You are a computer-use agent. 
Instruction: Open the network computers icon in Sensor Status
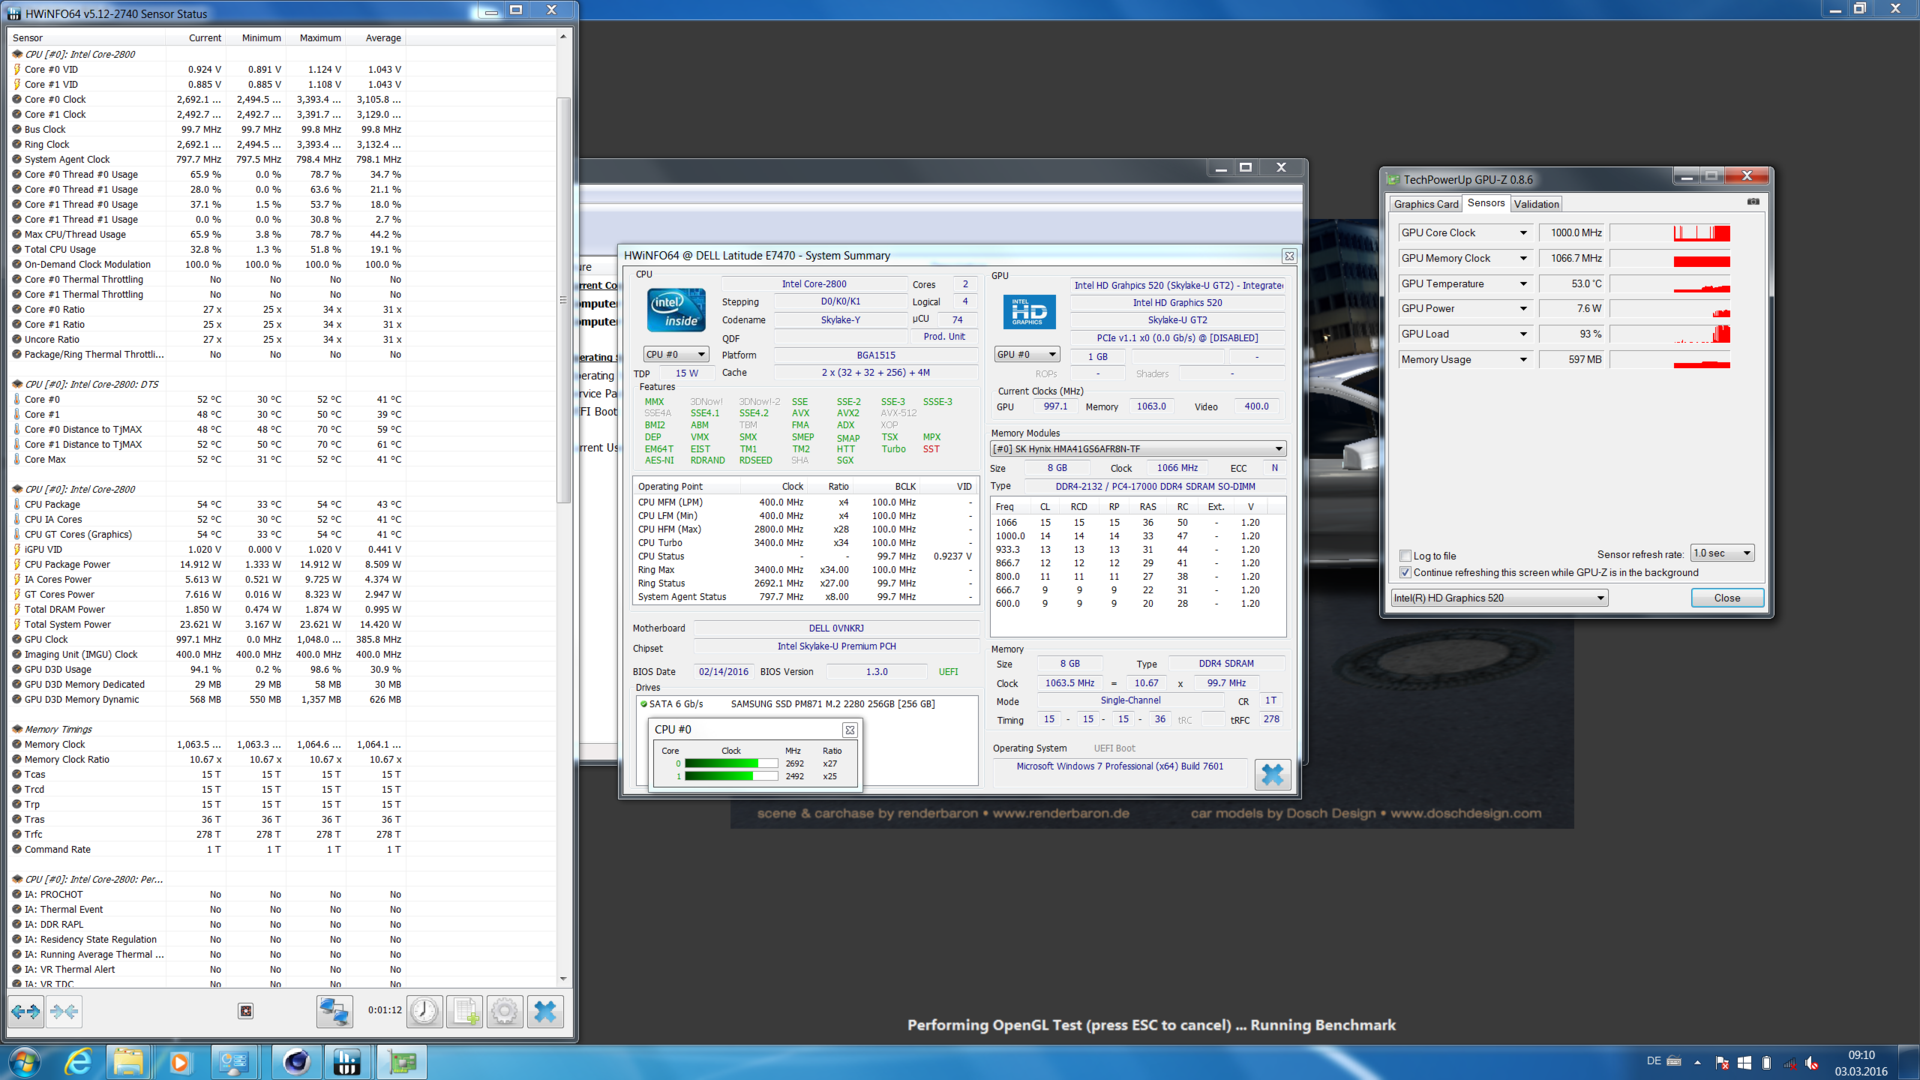pyautogui.click(x=334, y=1012)
